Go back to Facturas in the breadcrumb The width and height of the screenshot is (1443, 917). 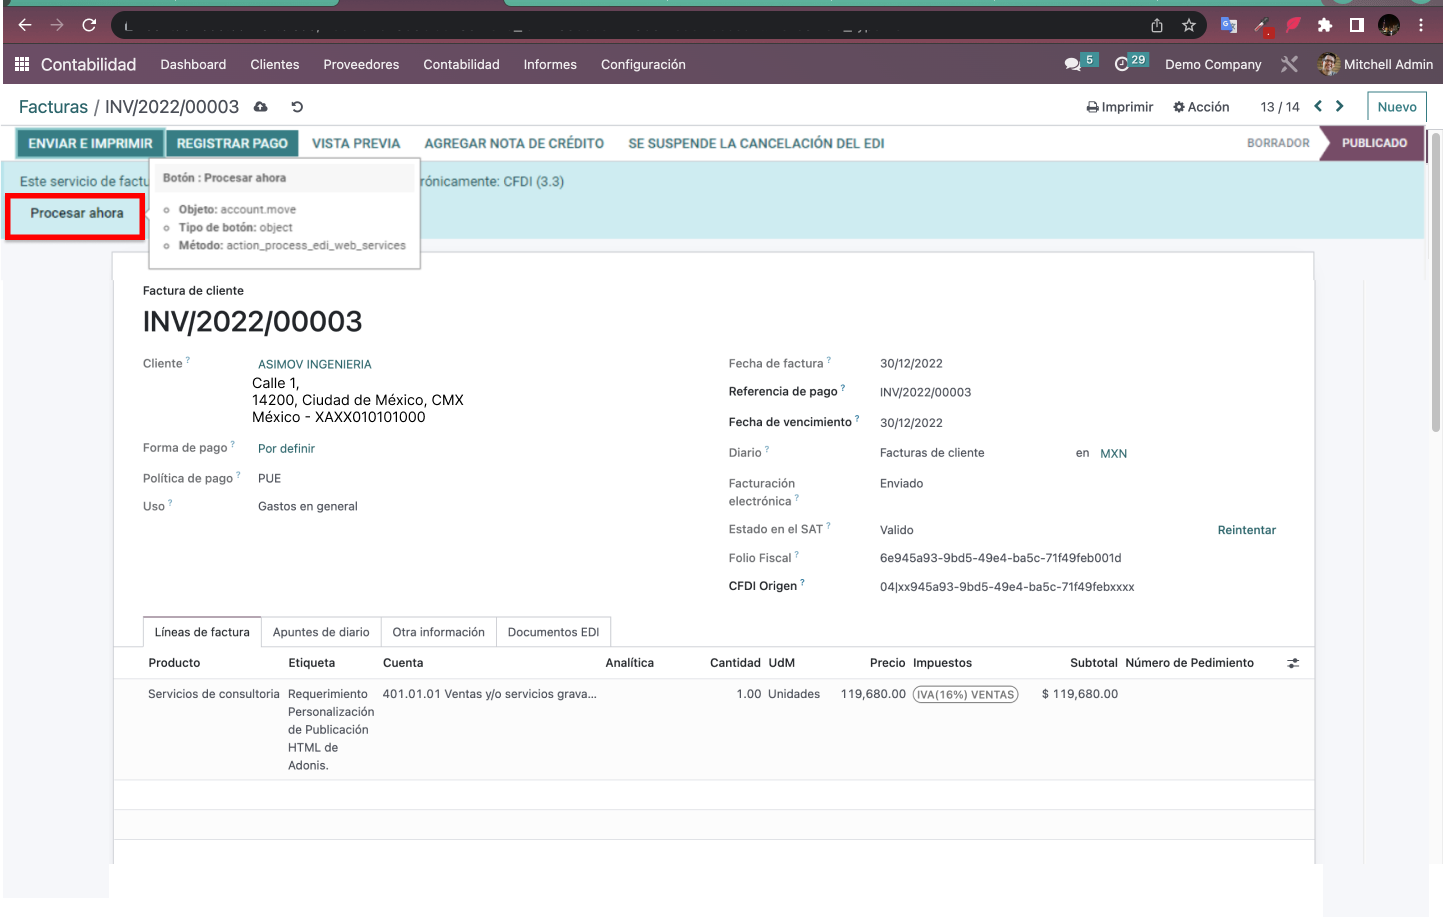click(x=53, y=107)
